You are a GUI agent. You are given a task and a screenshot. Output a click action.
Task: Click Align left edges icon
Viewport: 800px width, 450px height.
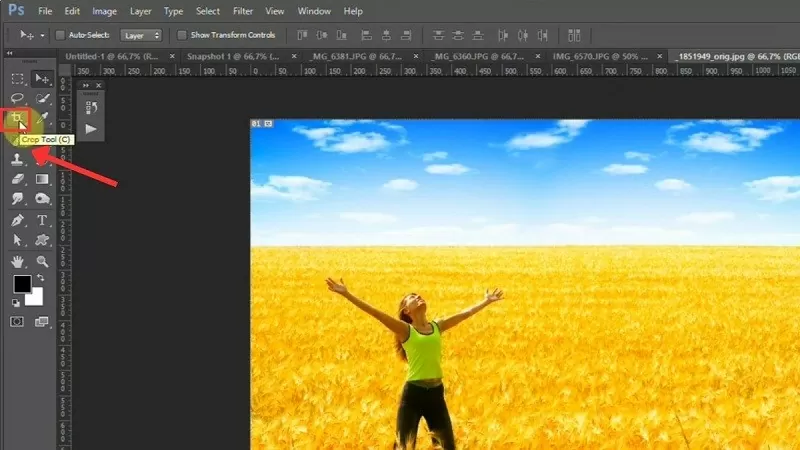tap(366, 35)
